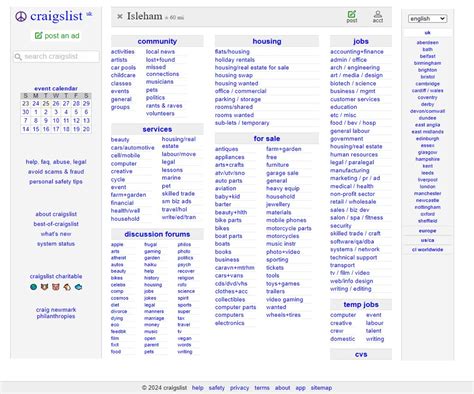Click the post icon in header

point(352,16)
